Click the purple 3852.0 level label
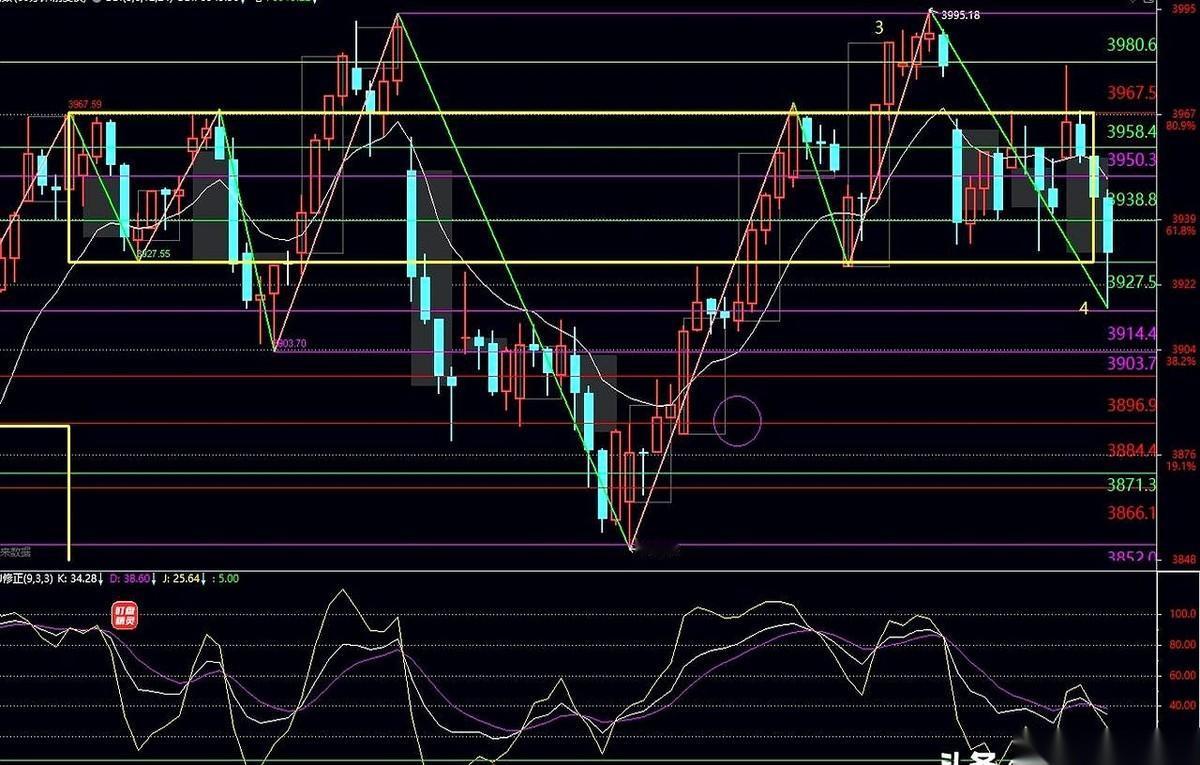The image size is (1200, 765). tap(1132, 558)
